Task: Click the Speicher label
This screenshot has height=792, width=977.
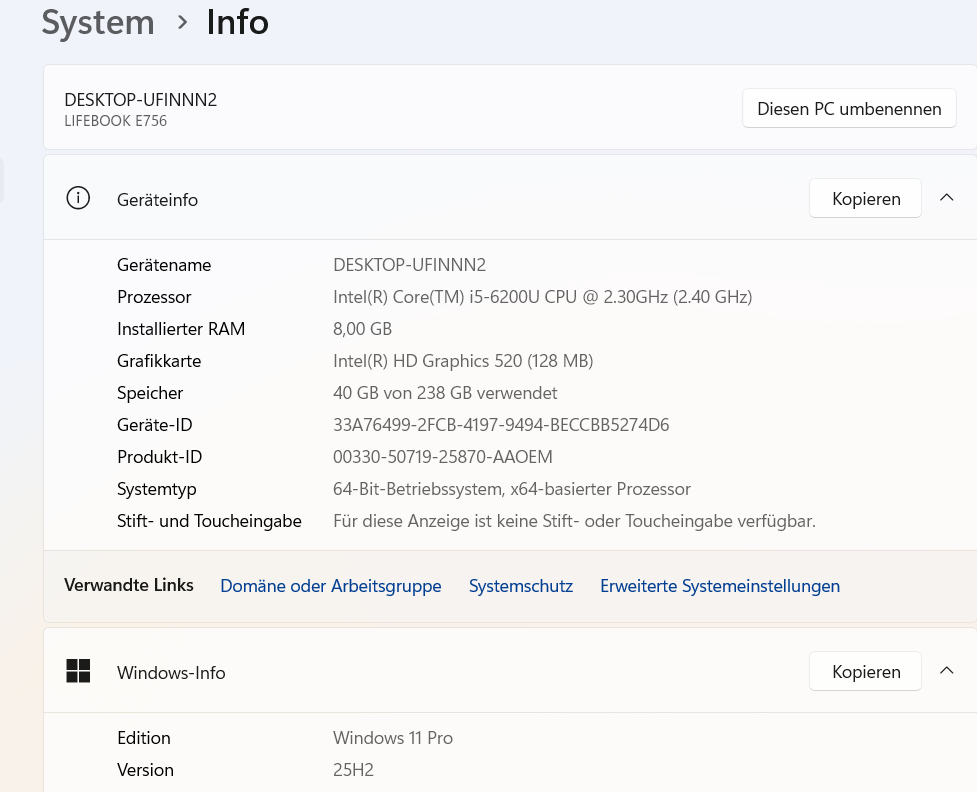Action: click(x=150, y=393)
